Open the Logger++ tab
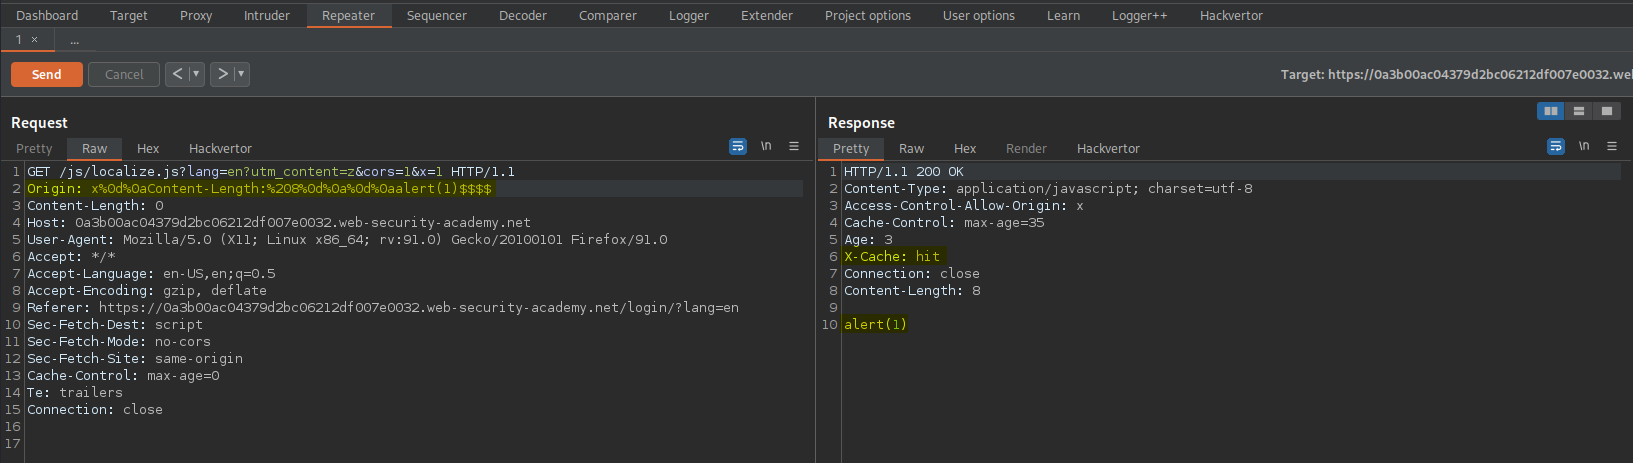Image resolution: width=1633 pixels, height=463 pixels. click(x=1139, y=15)
